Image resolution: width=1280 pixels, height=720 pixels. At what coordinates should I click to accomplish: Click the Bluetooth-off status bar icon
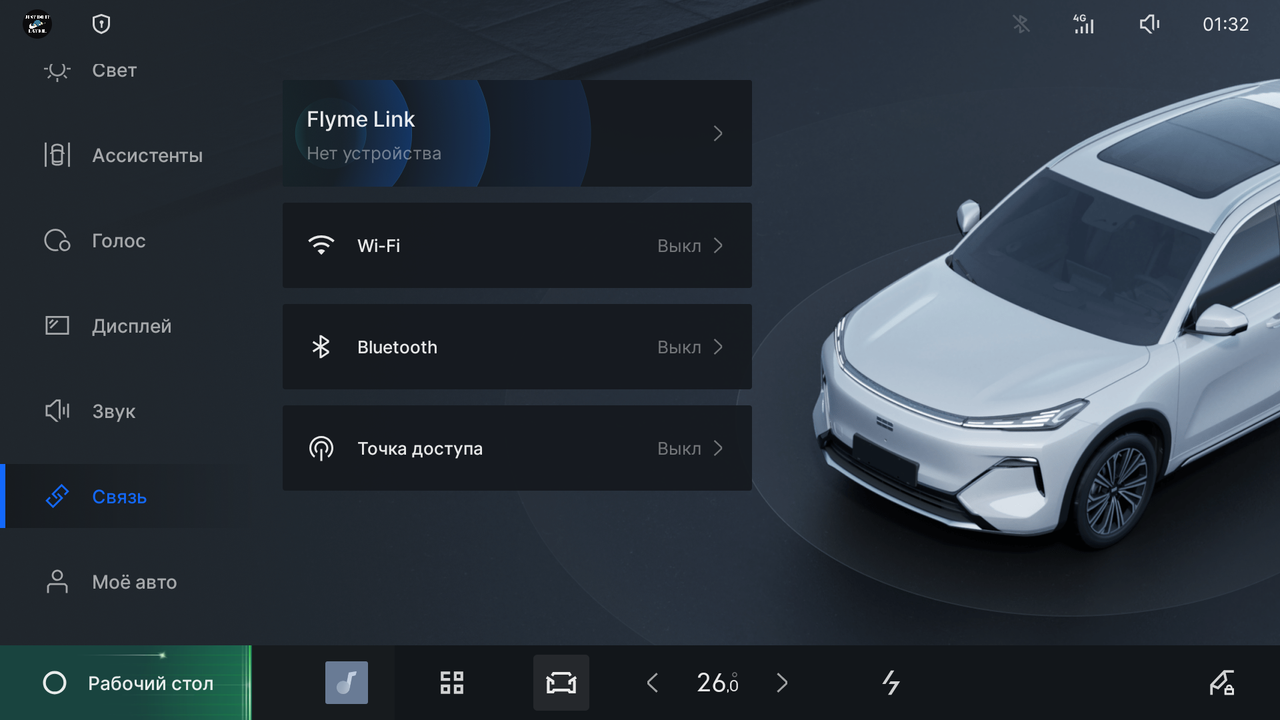tap(1020, 24)
